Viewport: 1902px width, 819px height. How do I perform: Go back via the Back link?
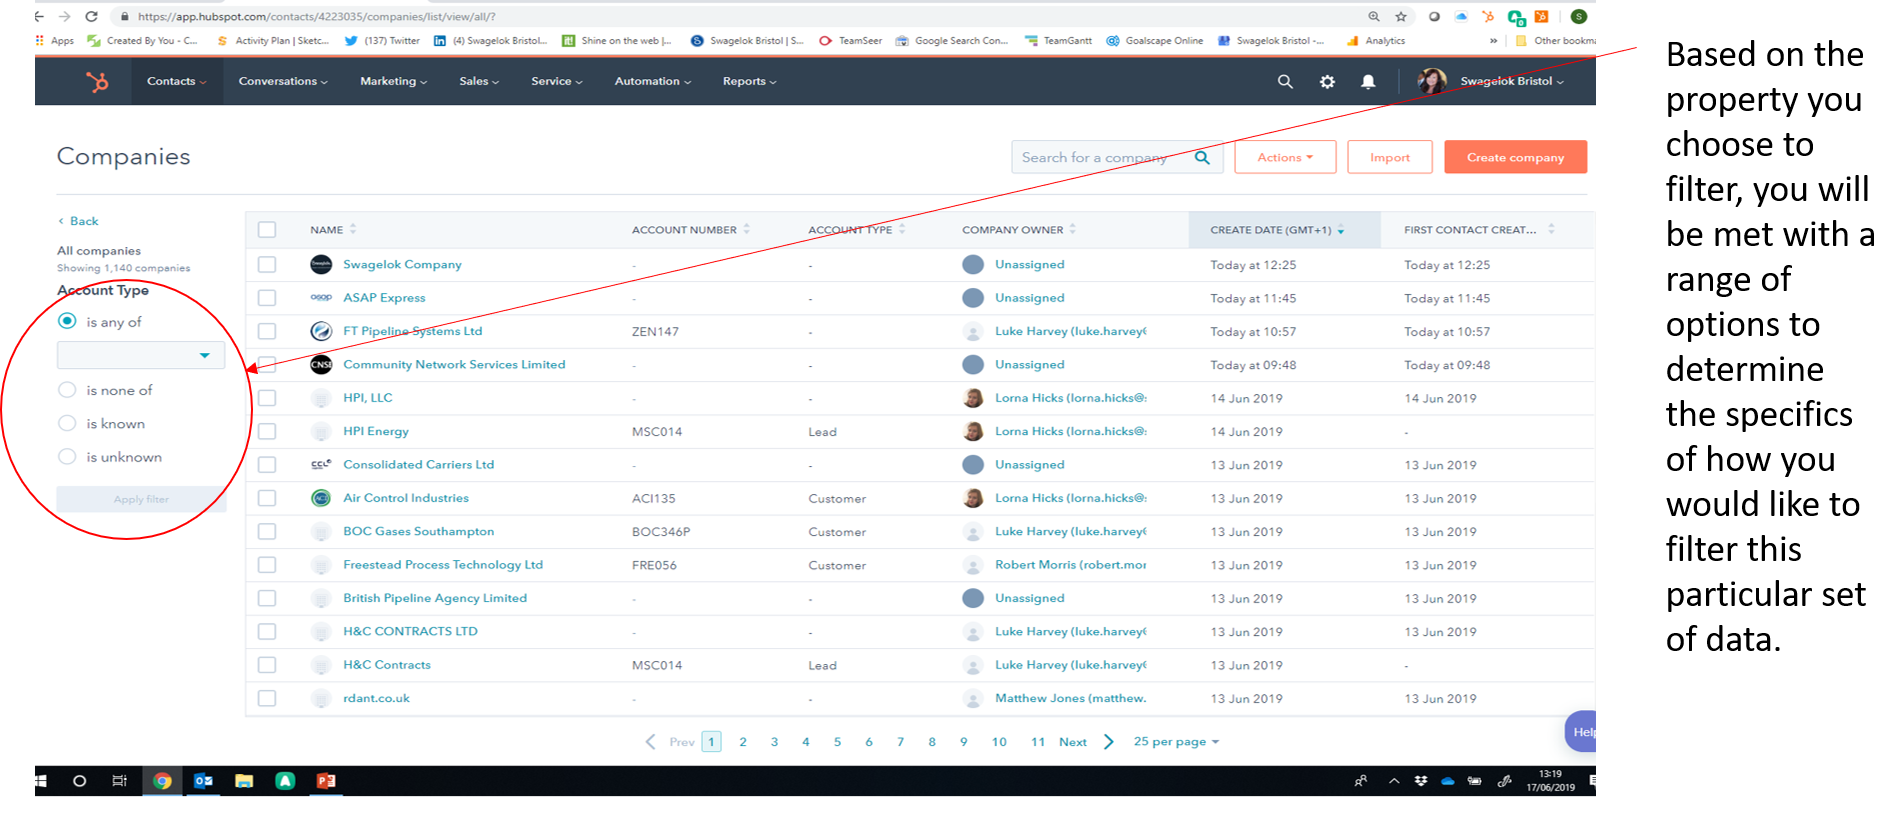coord(78,221)
